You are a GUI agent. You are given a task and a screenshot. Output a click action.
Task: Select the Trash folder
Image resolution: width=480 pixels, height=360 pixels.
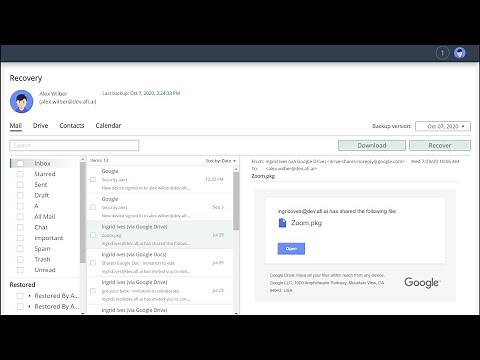pyautogui.click(x=42, y=259)
